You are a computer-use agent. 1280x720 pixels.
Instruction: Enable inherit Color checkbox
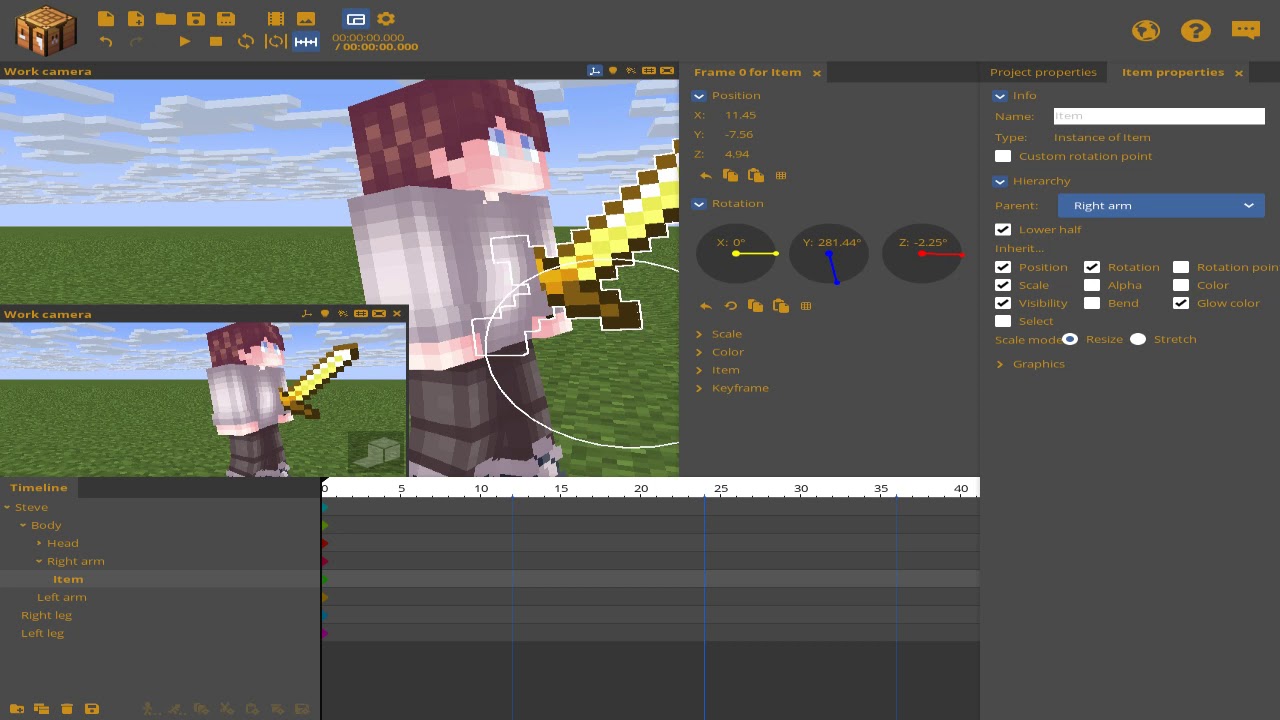(x=1181, y=285)
